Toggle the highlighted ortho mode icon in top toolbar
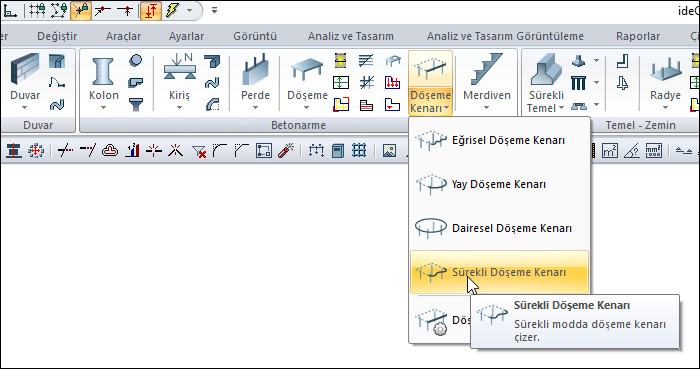Viewport: 700px width, 369px height. 150,11
